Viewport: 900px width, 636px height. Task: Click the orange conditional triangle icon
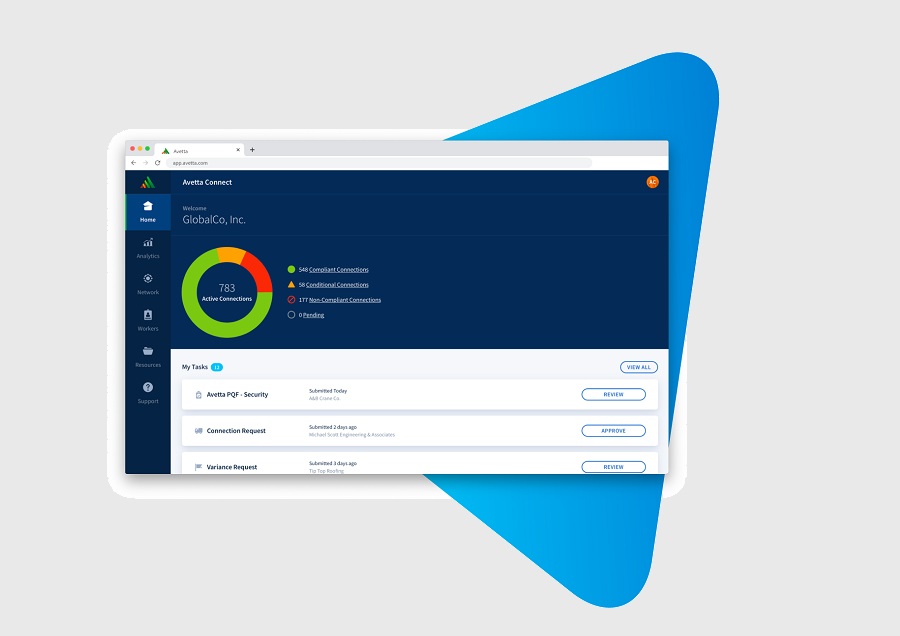[x=291, y=284]
